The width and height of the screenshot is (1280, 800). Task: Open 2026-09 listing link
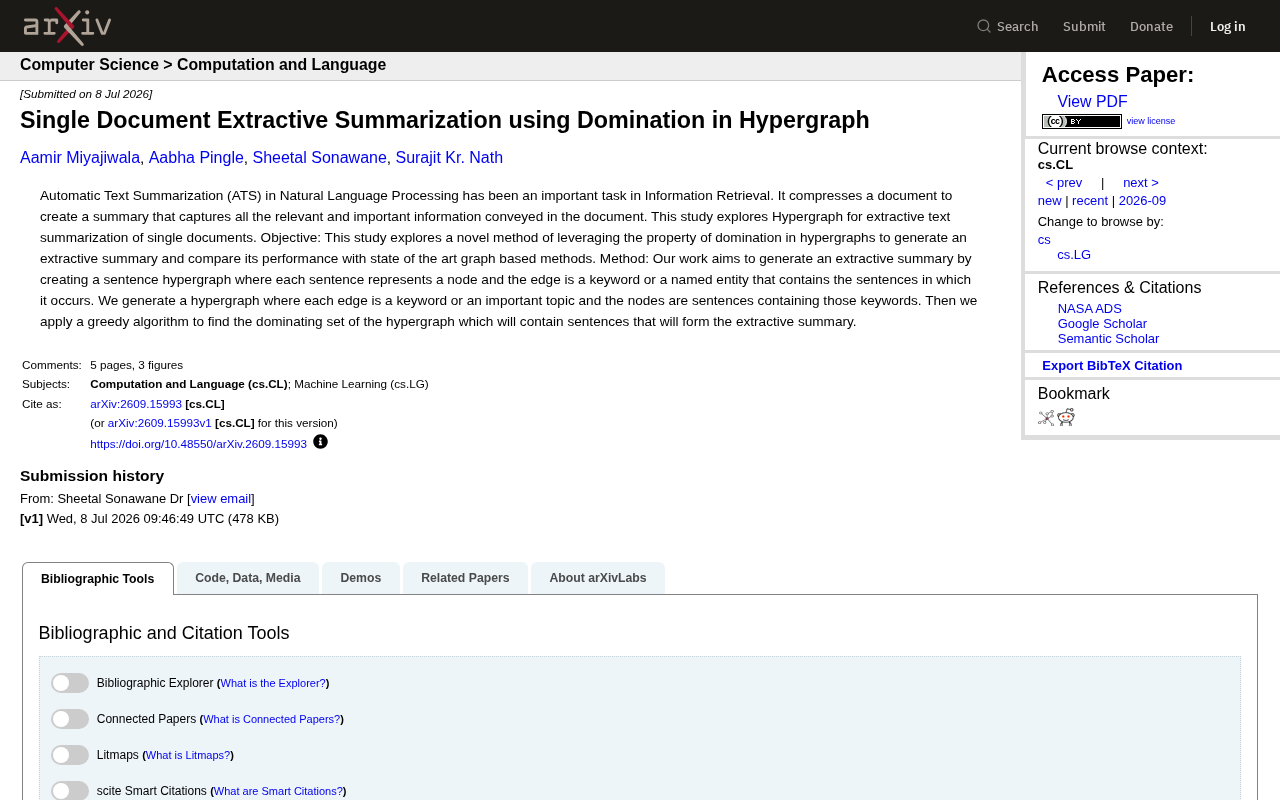tap(1142, 201)
